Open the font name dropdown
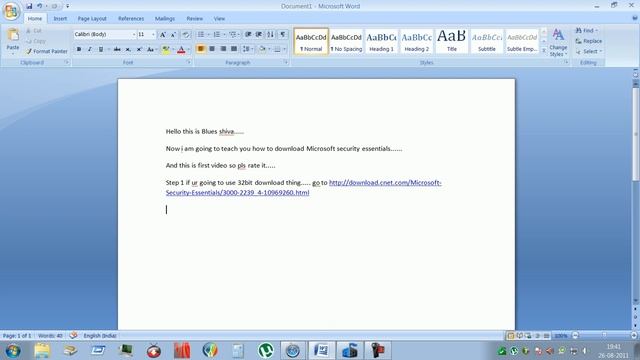The height and width of the screenshot is (360, 640). 133,35
